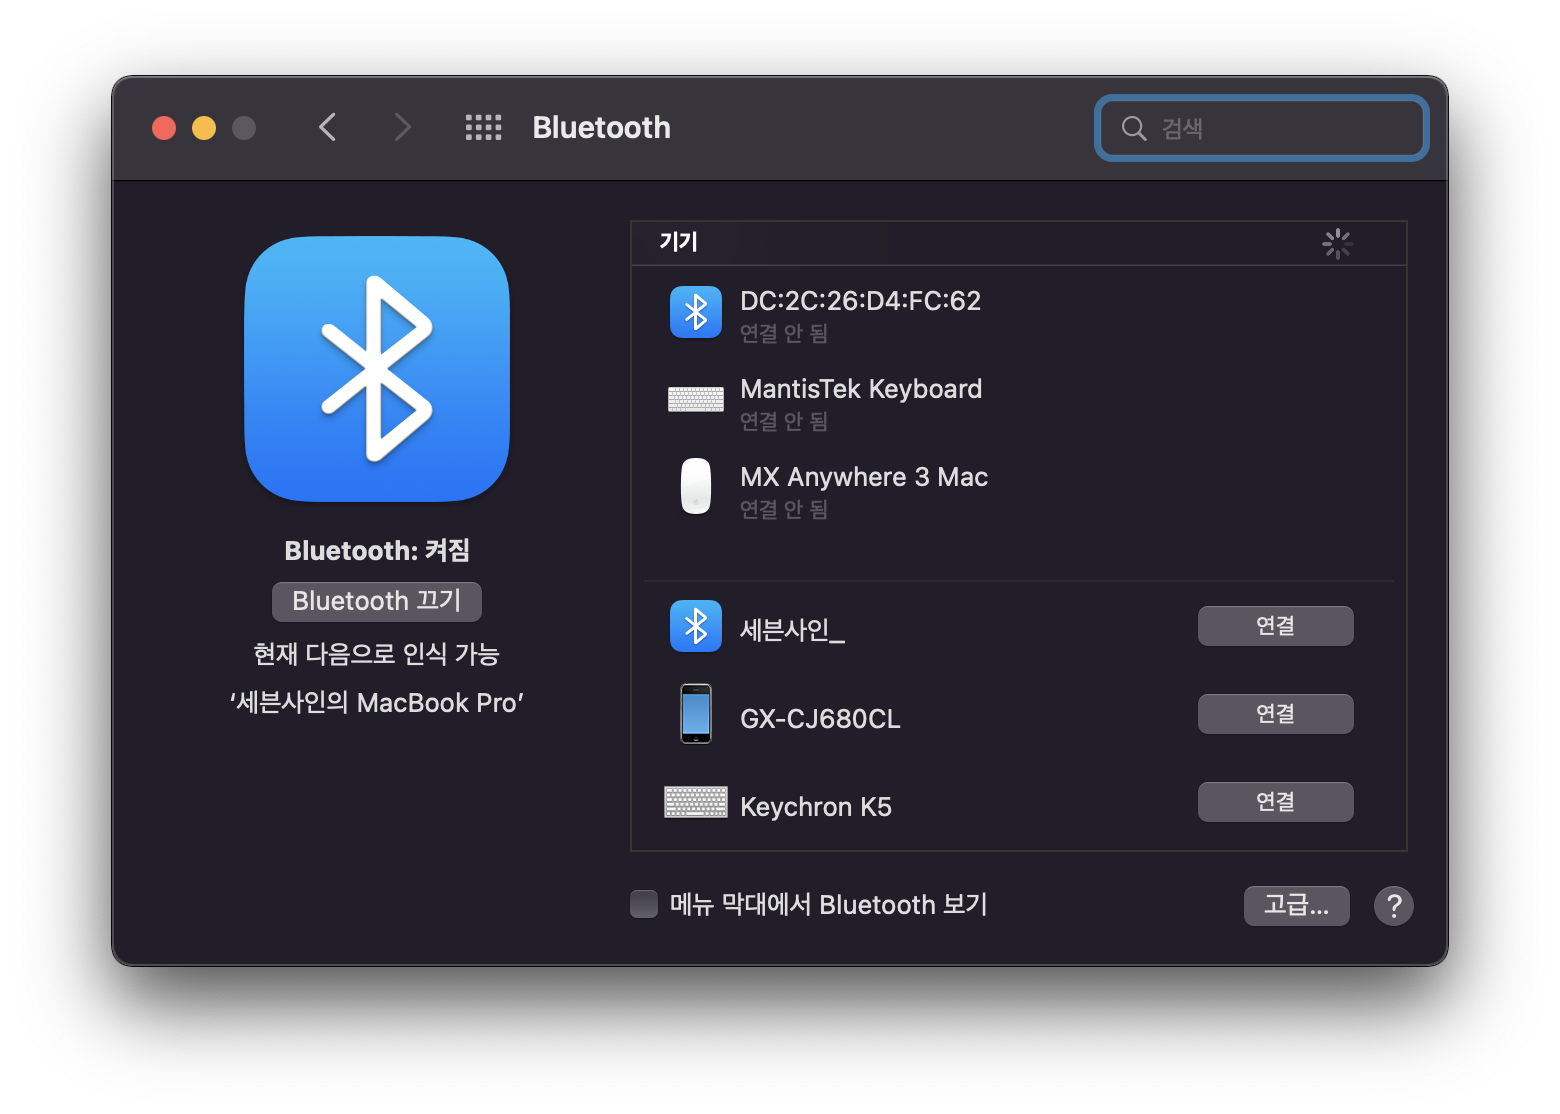Click the Bluetooth window title
The width and height of the screenshot is (1560, 1114).
(602, 127)
